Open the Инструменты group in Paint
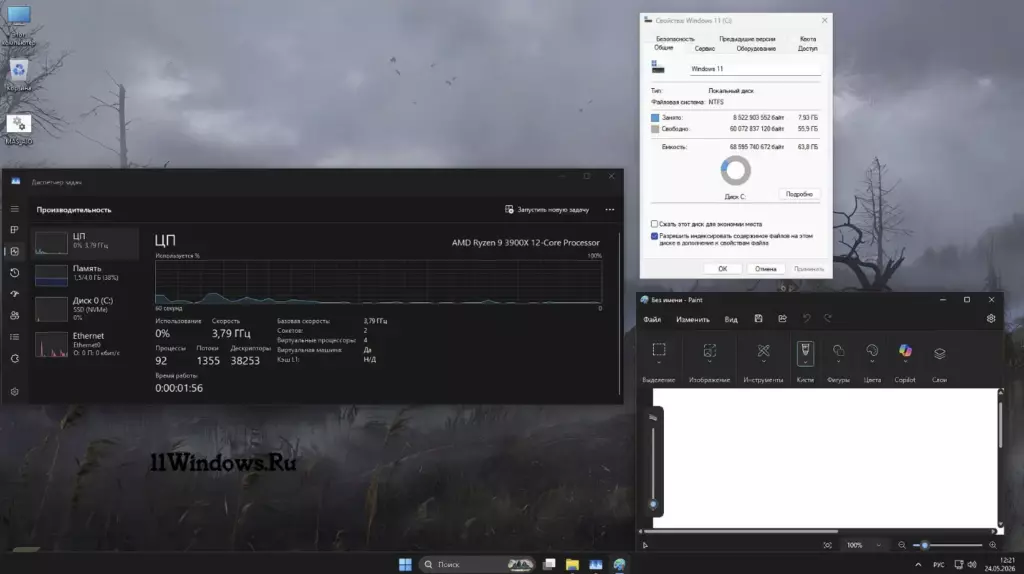Image resolution: width=1024 pixels, height=574 pixels. click(763, 351)
